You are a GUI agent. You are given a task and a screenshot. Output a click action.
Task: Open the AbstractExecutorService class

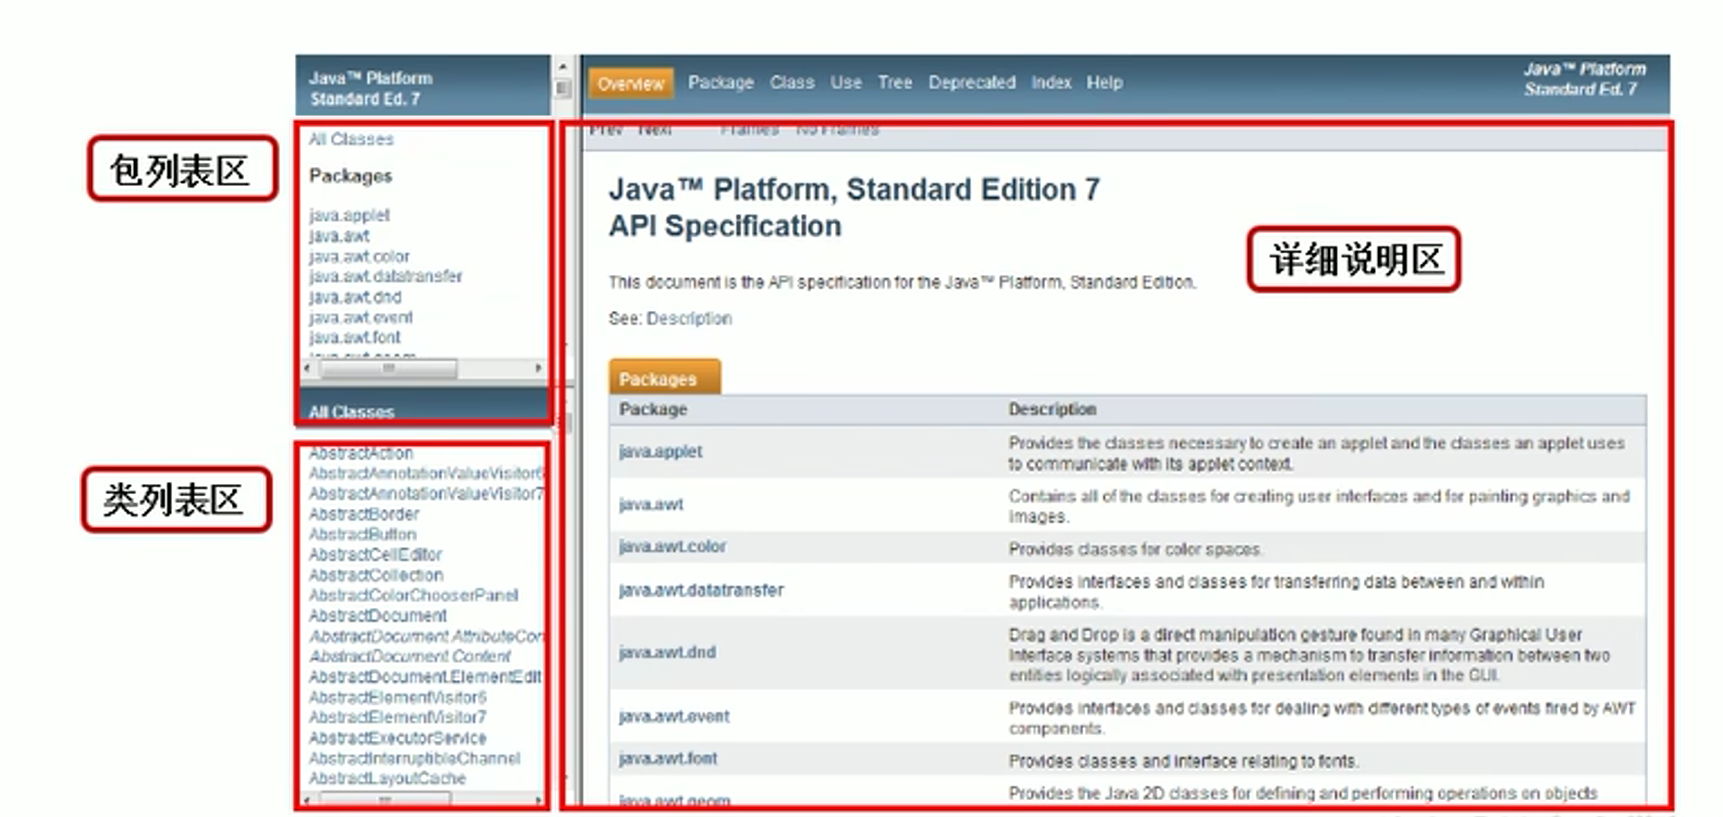click(397, 738)
